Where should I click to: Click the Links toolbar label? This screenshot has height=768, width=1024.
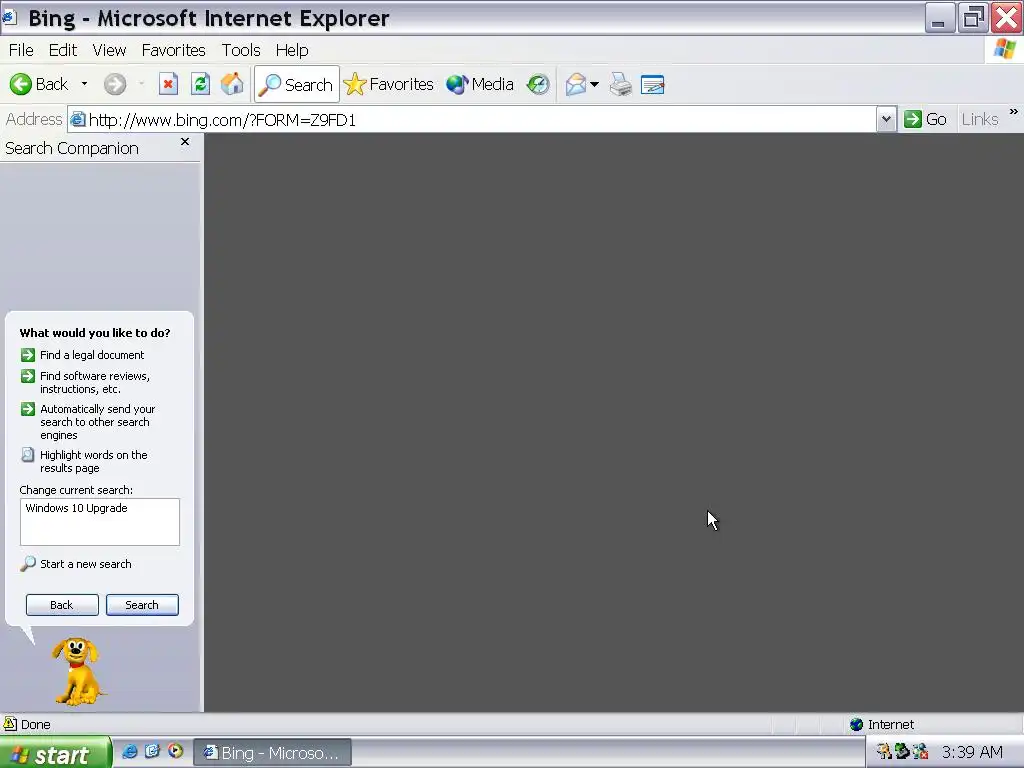pyautogui.click(x=980, y=120)
